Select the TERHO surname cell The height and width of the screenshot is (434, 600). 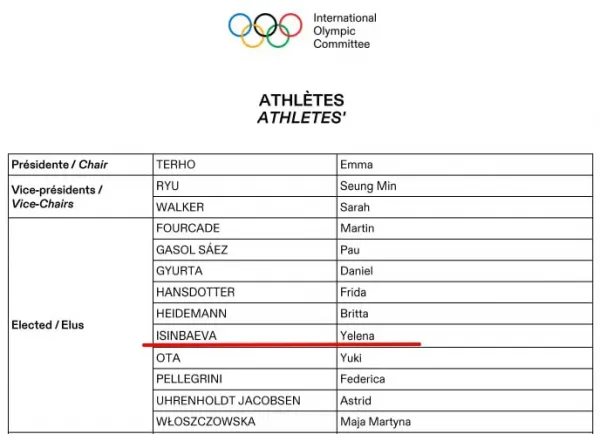click(x=174, y=164)
